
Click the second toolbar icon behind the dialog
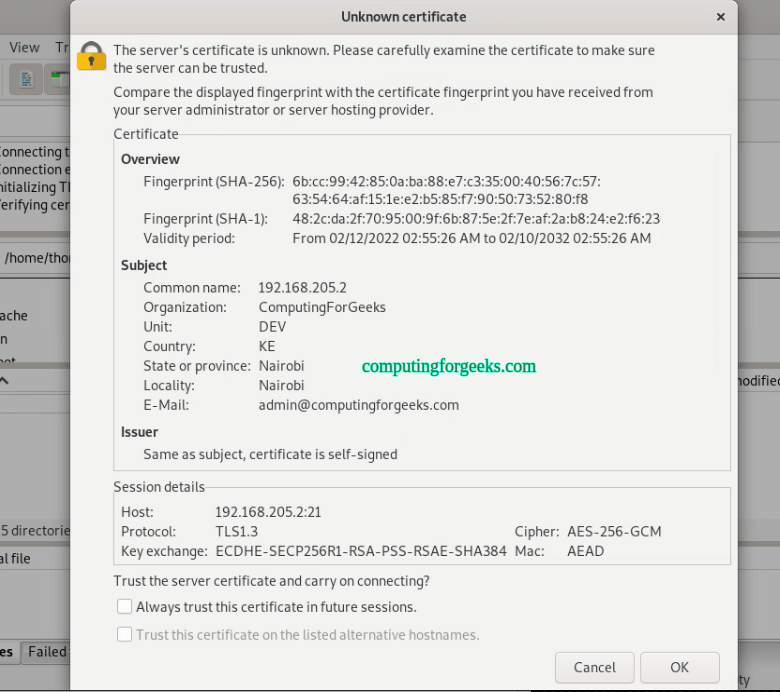(58, 79)
